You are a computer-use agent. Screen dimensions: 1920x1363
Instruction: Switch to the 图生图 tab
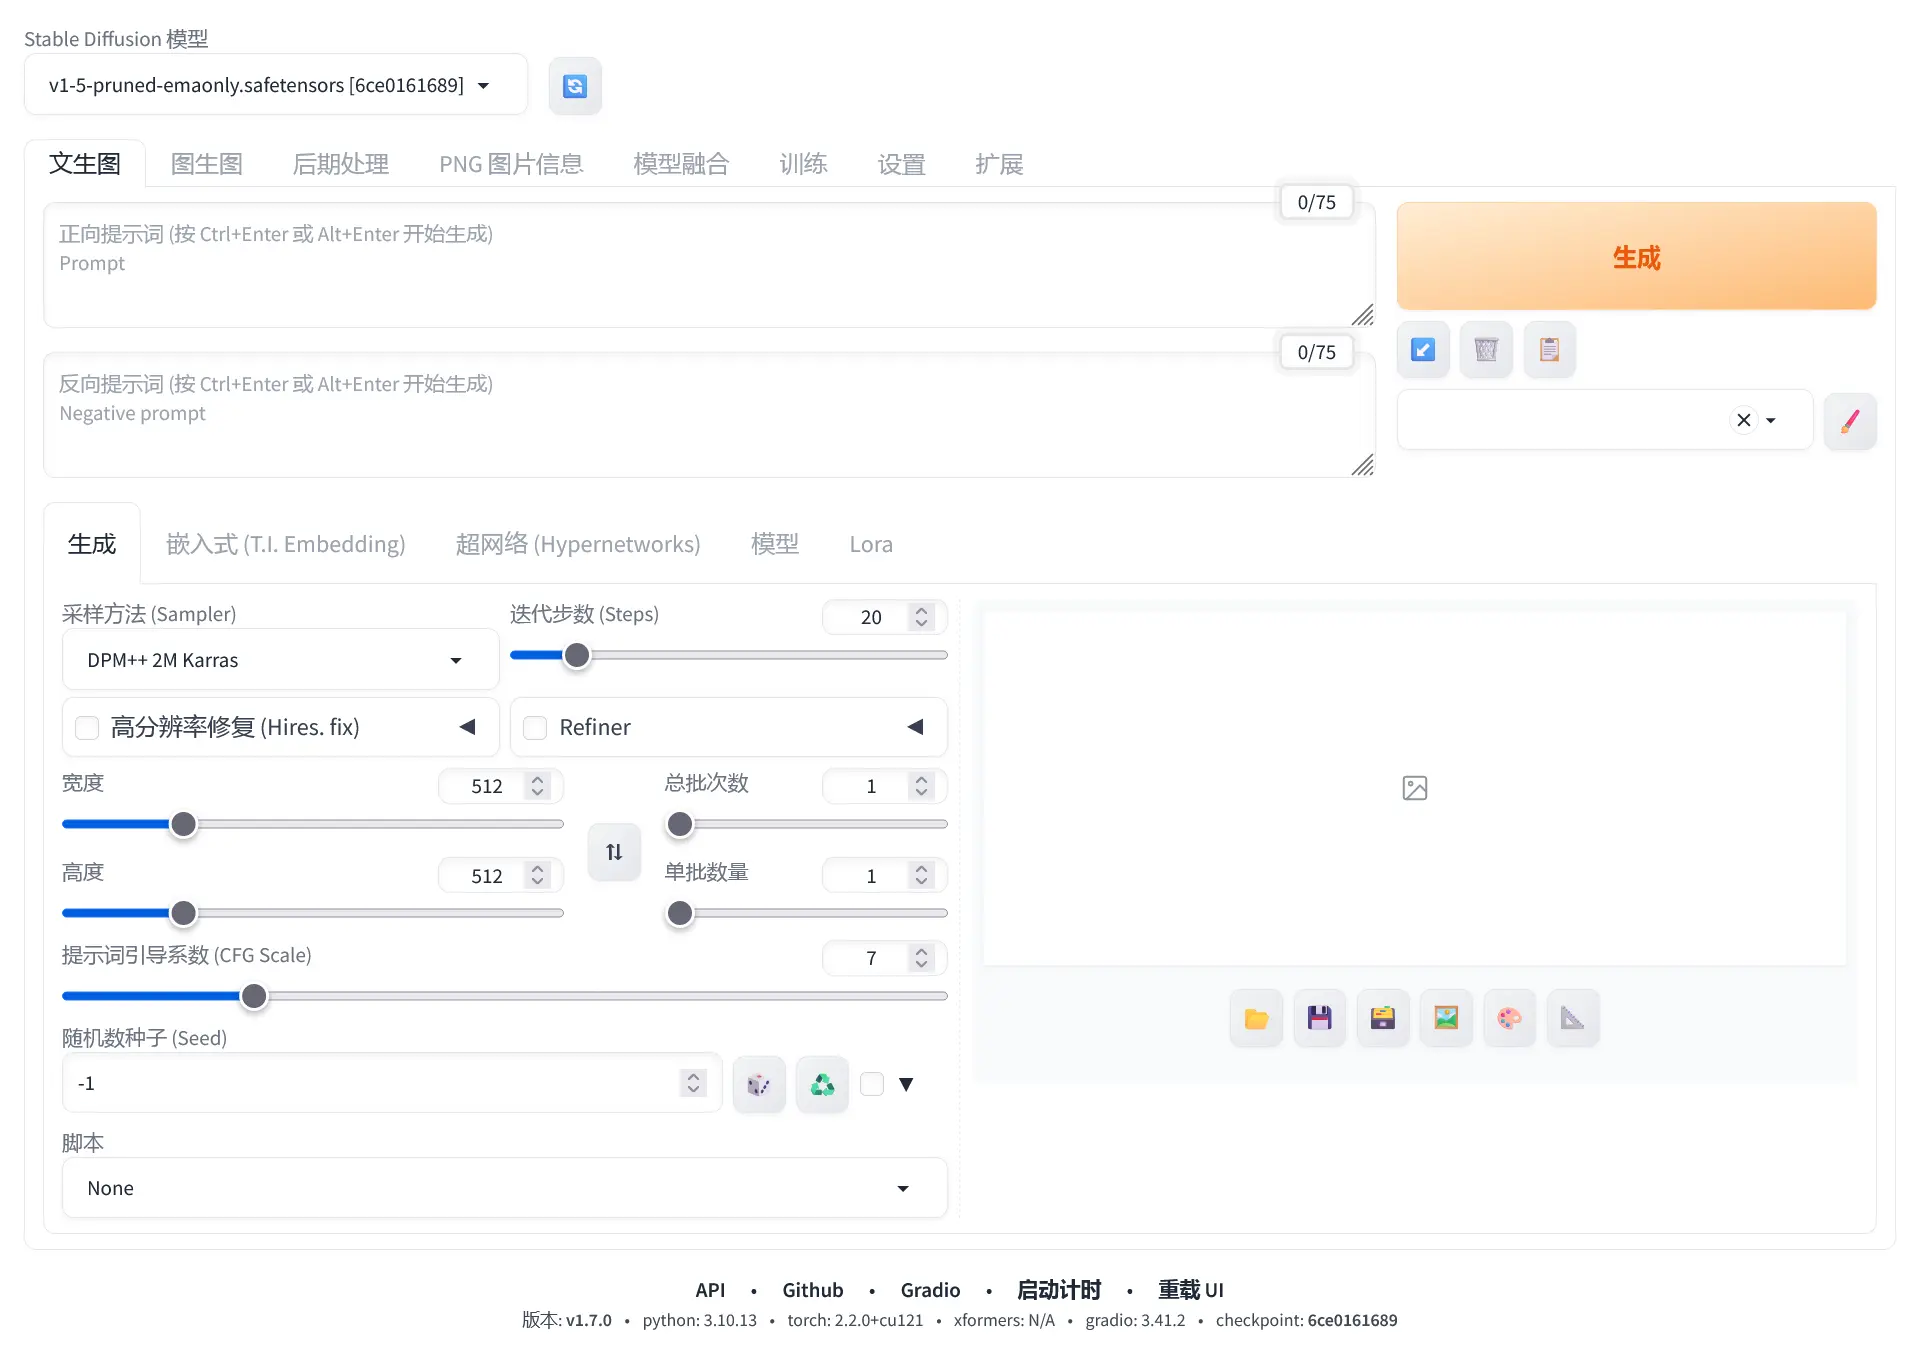tap(207, 164)
